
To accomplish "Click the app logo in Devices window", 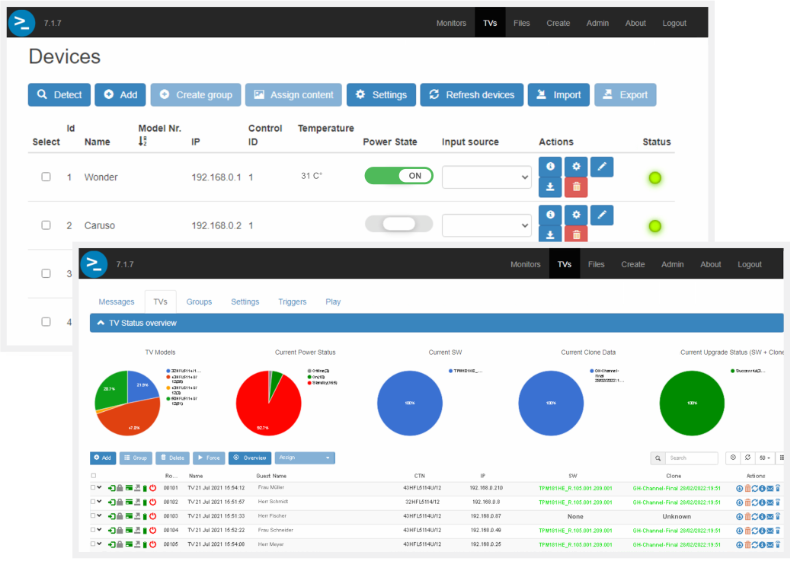I will click(x=21, y=22).
